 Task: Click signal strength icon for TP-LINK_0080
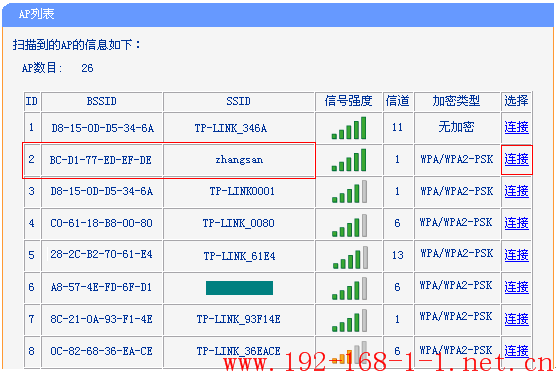point(350,226)
